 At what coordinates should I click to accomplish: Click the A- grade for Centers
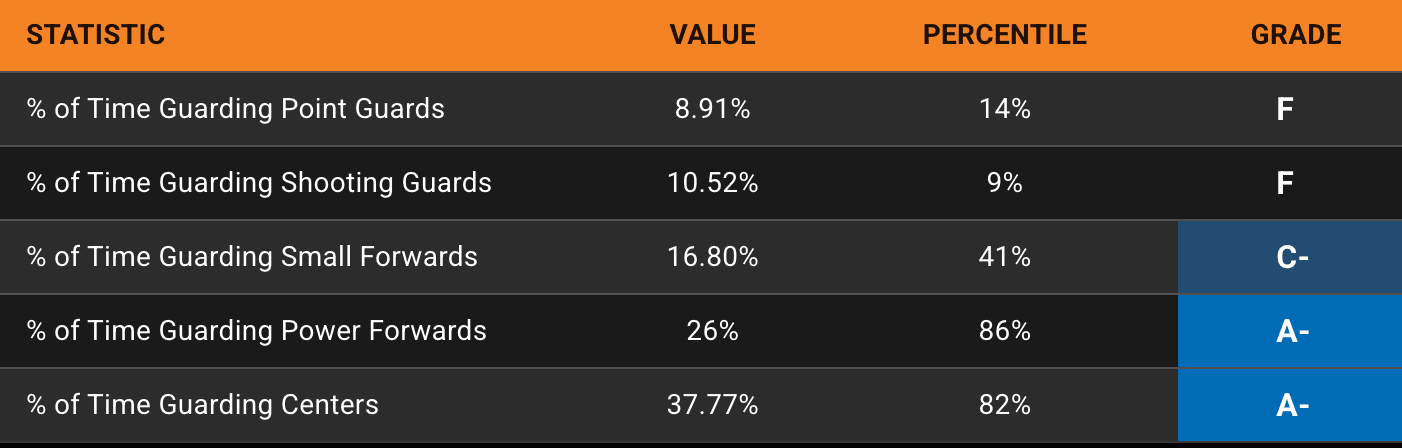pos(1290,405)
